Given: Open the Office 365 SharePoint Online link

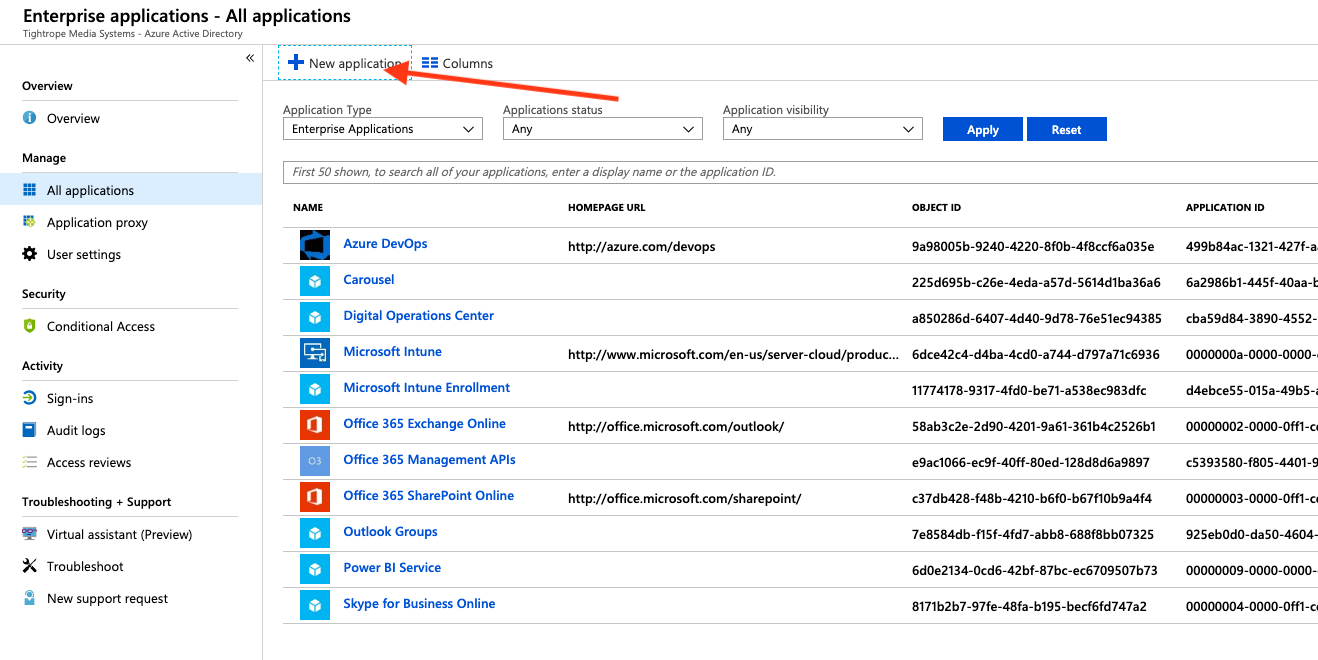Looking at the screenshot, I should [429, 496].
